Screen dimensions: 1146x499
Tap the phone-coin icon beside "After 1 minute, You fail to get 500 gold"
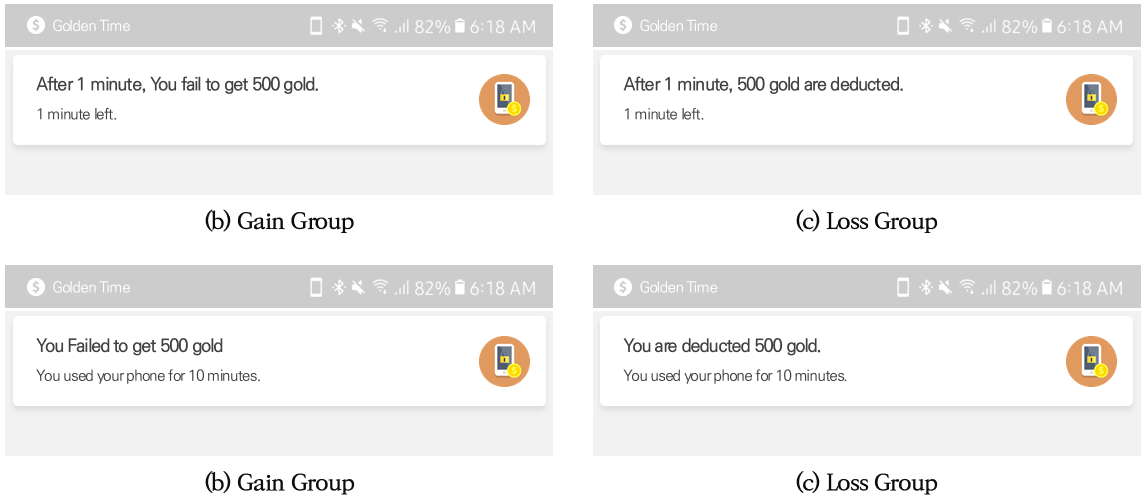tap(504, 99)
